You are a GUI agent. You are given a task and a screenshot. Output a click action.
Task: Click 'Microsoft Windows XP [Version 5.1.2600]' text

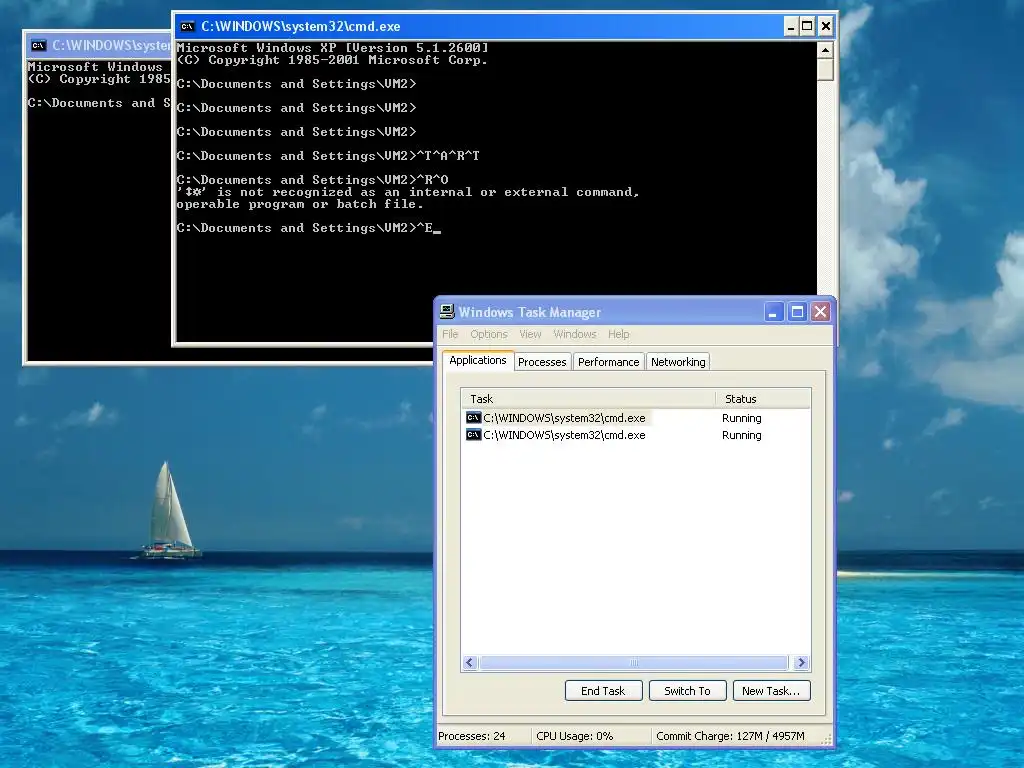coord(332,48)
